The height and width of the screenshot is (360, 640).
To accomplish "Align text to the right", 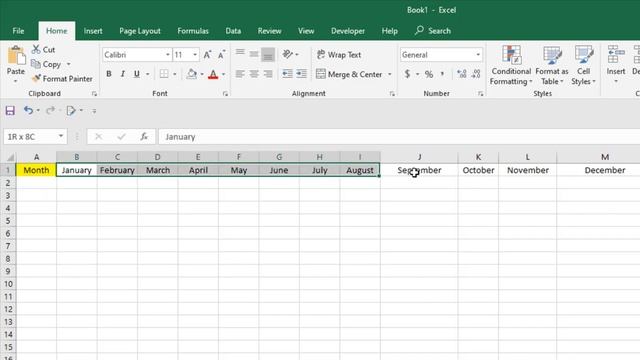I will pyautogui.click(x=268, y=74).
